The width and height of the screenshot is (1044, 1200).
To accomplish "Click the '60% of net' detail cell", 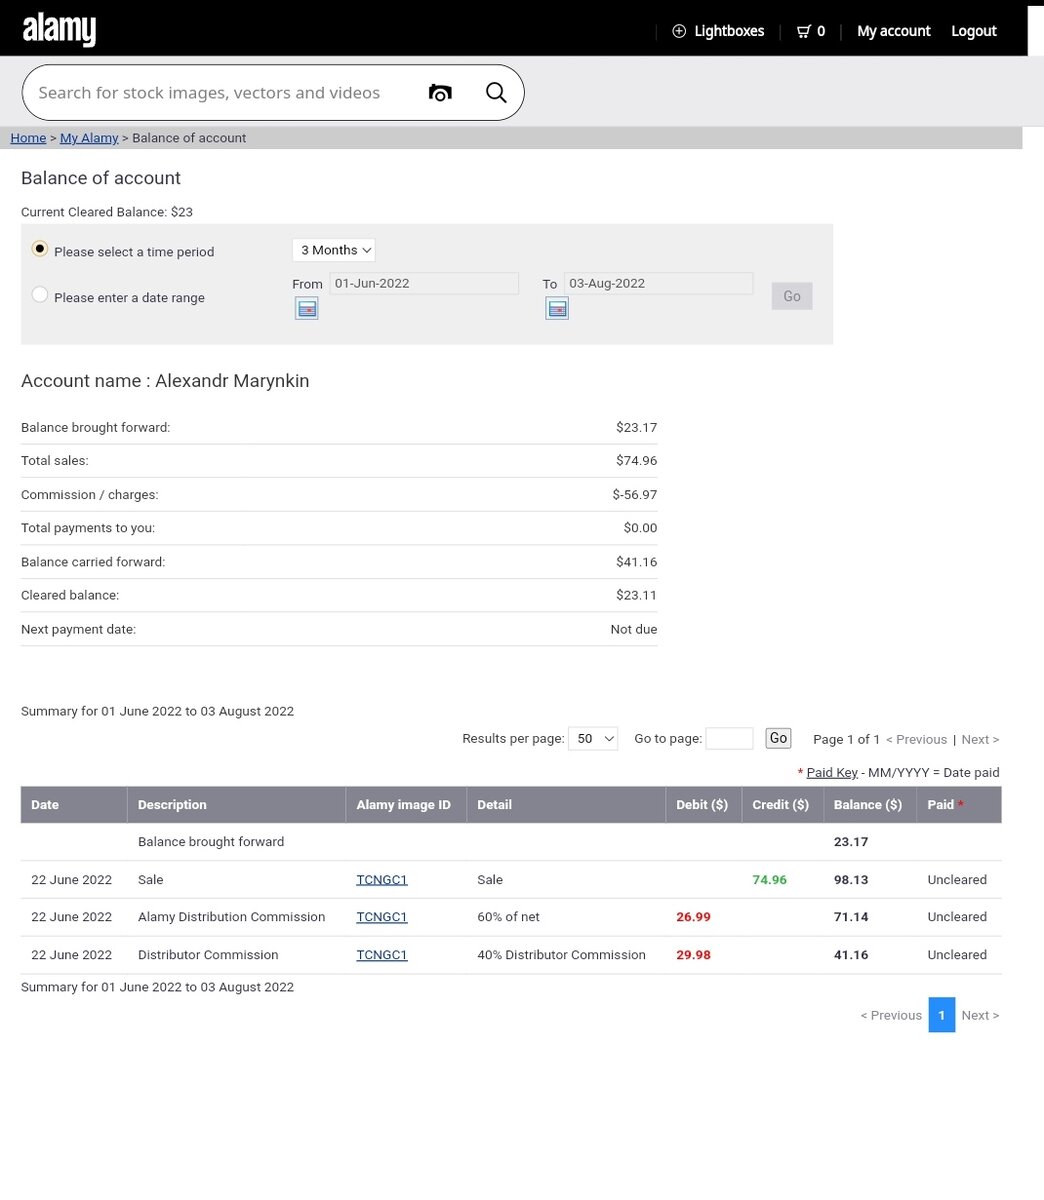I will coord(508,917).
